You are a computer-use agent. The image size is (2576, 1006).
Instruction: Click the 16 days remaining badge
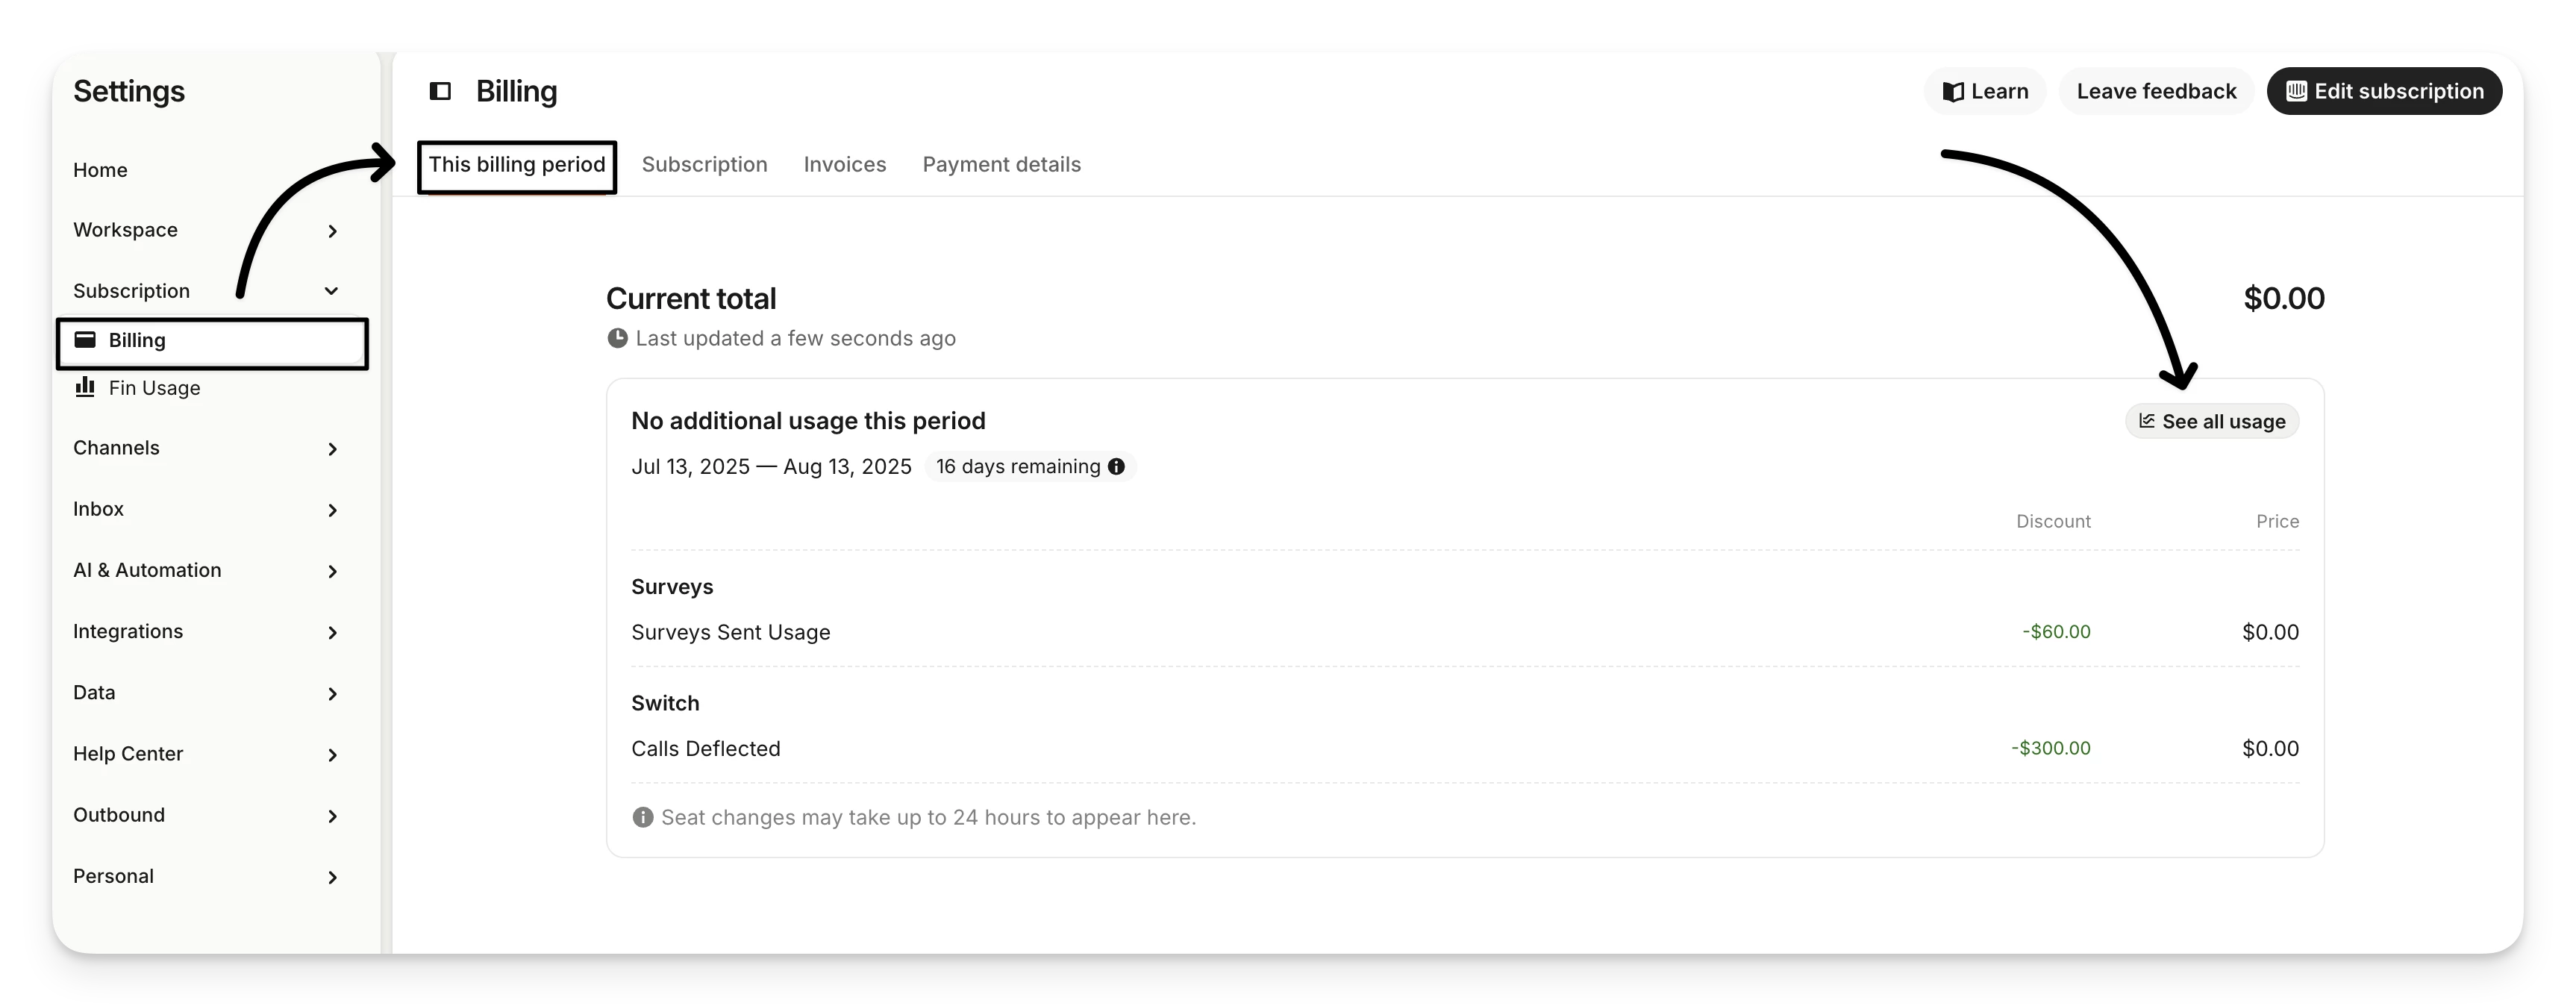click(x=1029, y=466)
